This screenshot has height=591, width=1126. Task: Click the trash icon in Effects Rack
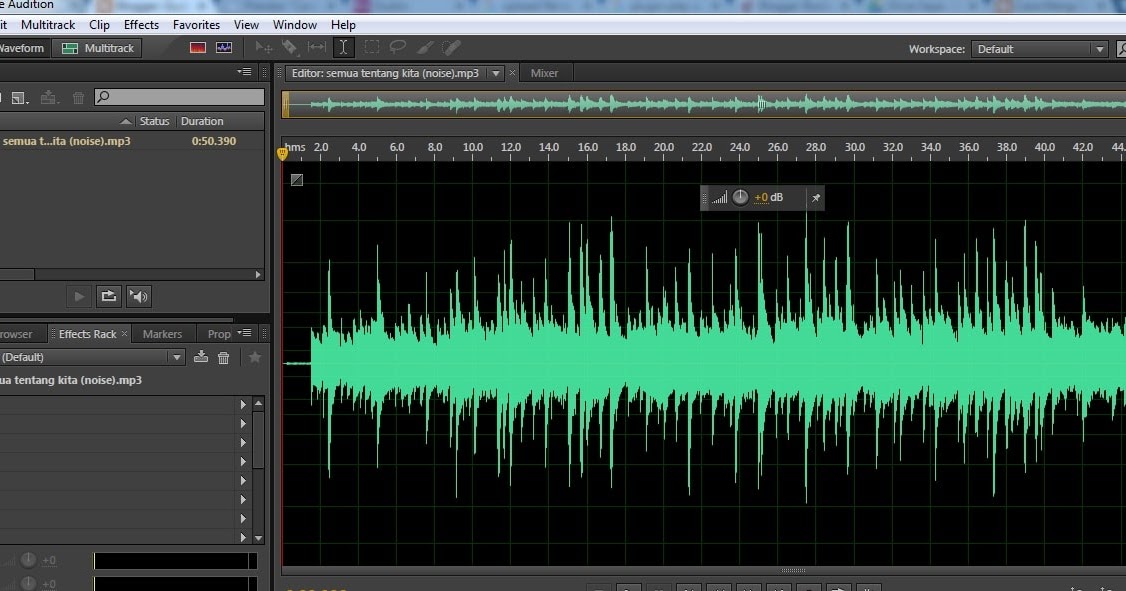click(224, 357)
